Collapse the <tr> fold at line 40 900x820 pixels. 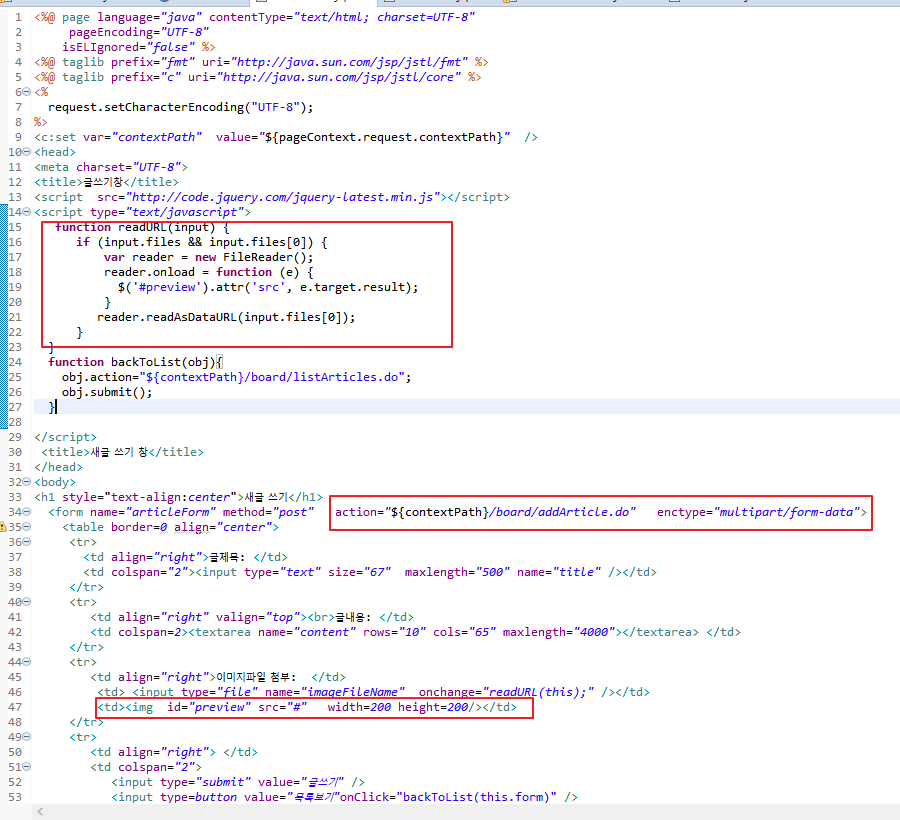(26, 602)
